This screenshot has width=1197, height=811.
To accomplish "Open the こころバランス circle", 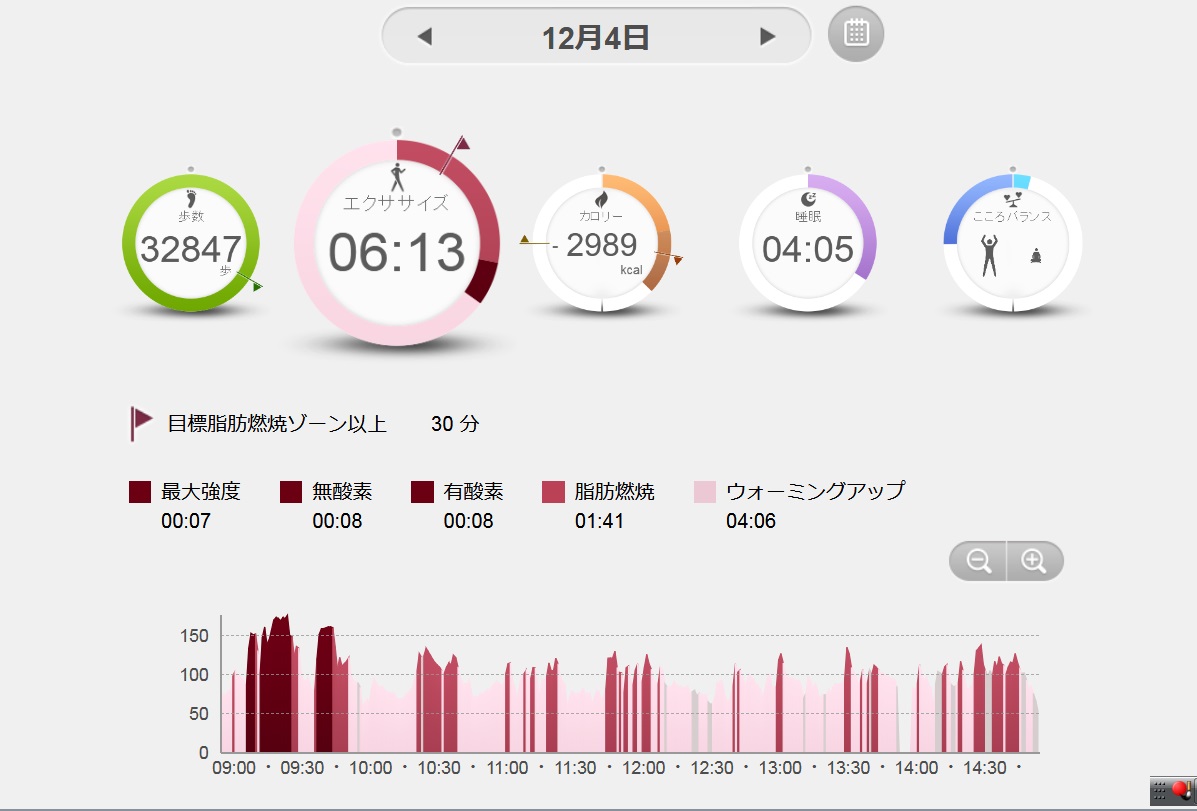I will [x=1012, y=243].
